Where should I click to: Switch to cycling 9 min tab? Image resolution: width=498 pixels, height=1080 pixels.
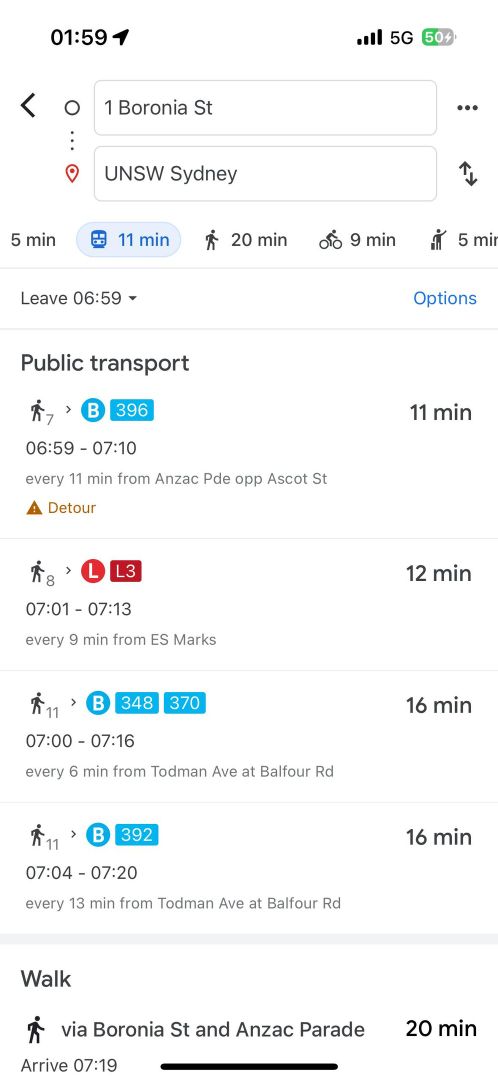click(x=357, y=240)
